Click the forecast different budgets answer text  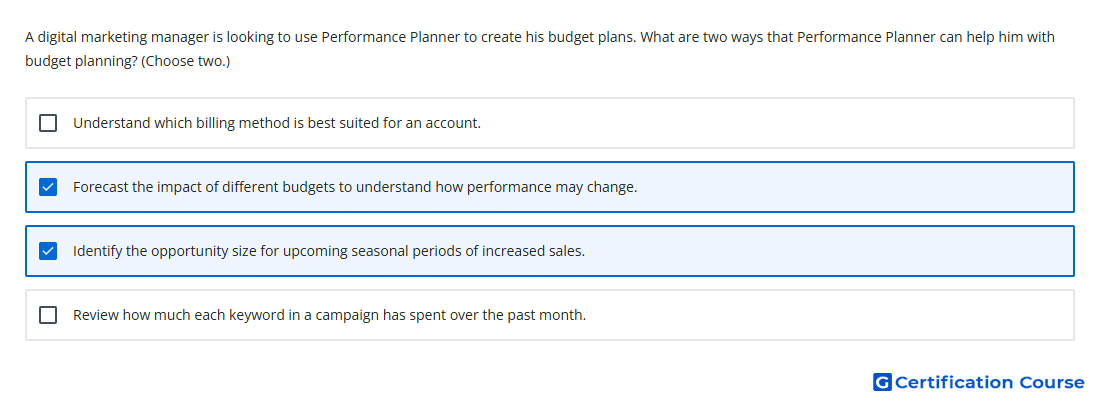click(355, 187)
